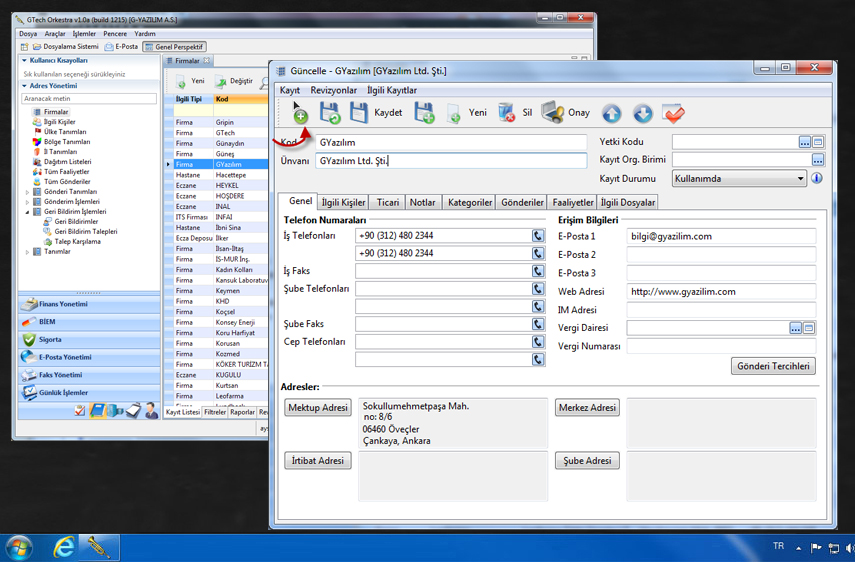Click info icon beside Kayıt Durumu
This screenshot has height=562, width=855.
(x=816, y=178)
